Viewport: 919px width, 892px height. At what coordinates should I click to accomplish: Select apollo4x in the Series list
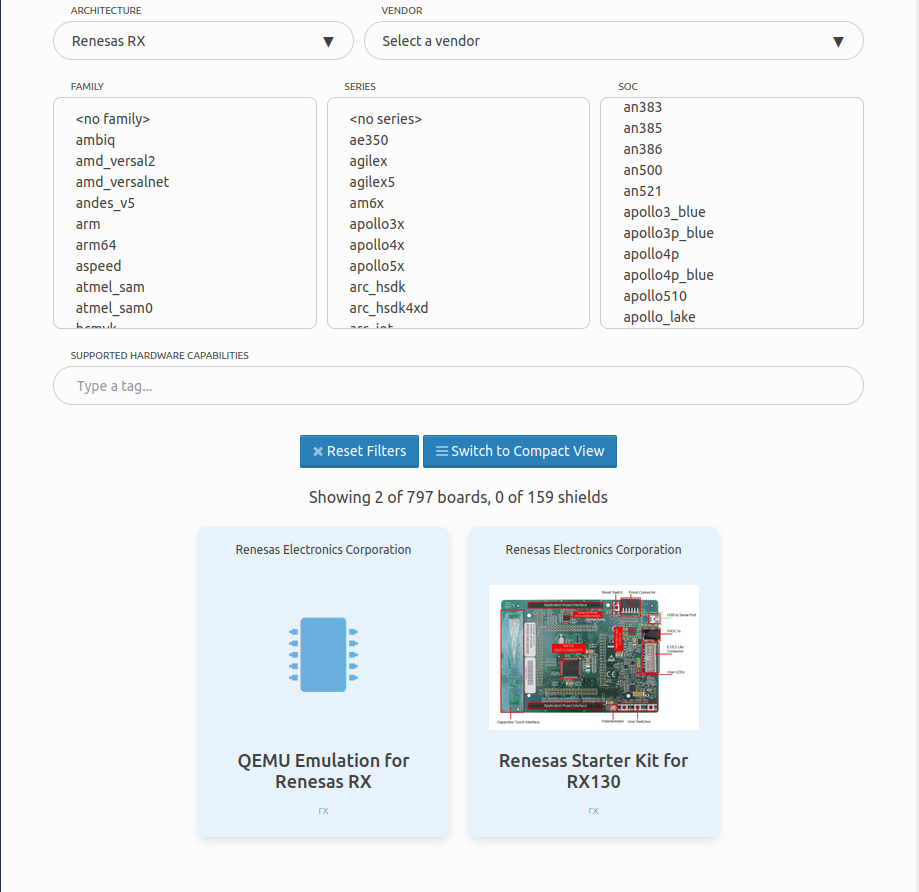pos(377,245)
